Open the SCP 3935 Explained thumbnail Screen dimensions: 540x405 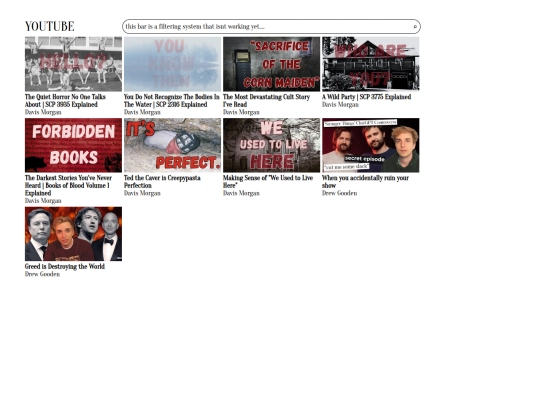click(x=73, y=64)
